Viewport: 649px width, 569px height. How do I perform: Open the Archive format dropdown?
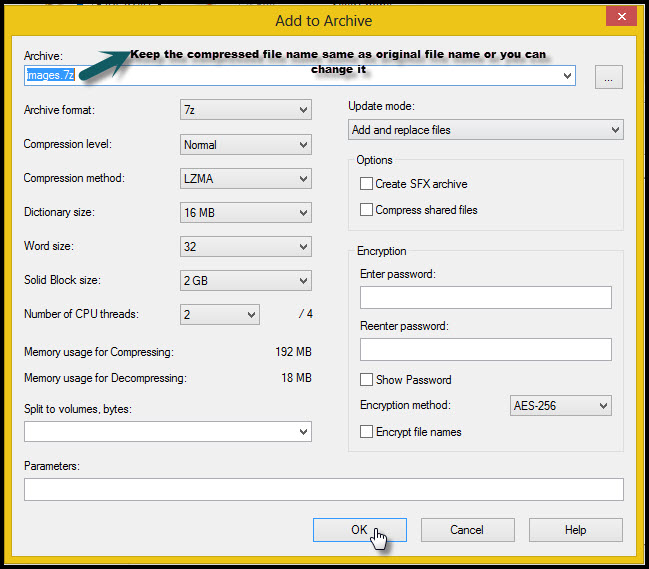[x=246, y=110]
